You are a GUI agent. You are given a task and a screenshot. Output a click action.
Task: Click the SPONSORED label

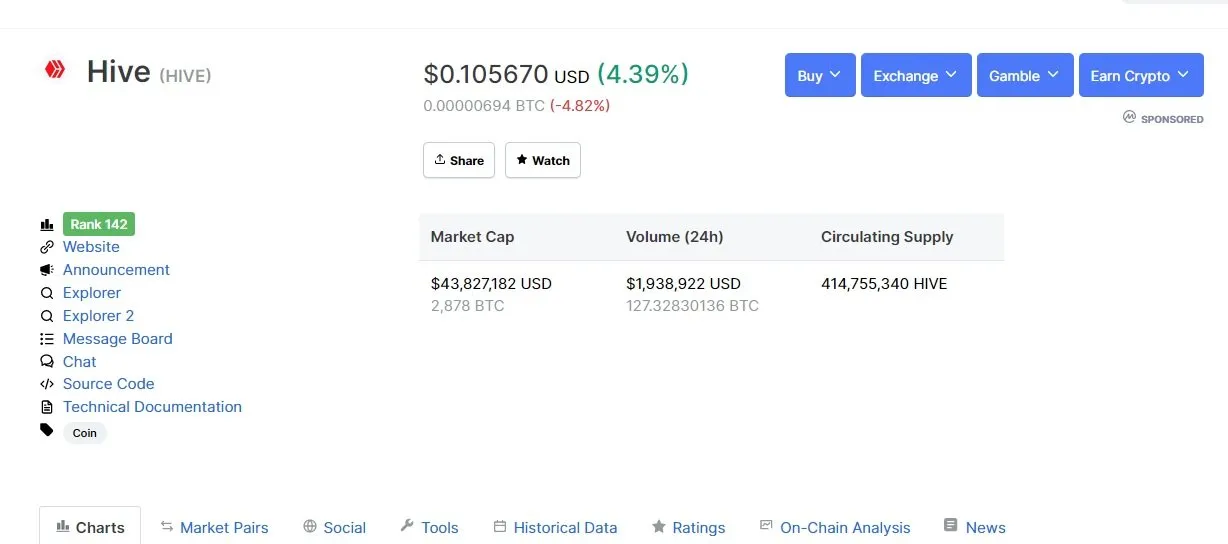1172,119
